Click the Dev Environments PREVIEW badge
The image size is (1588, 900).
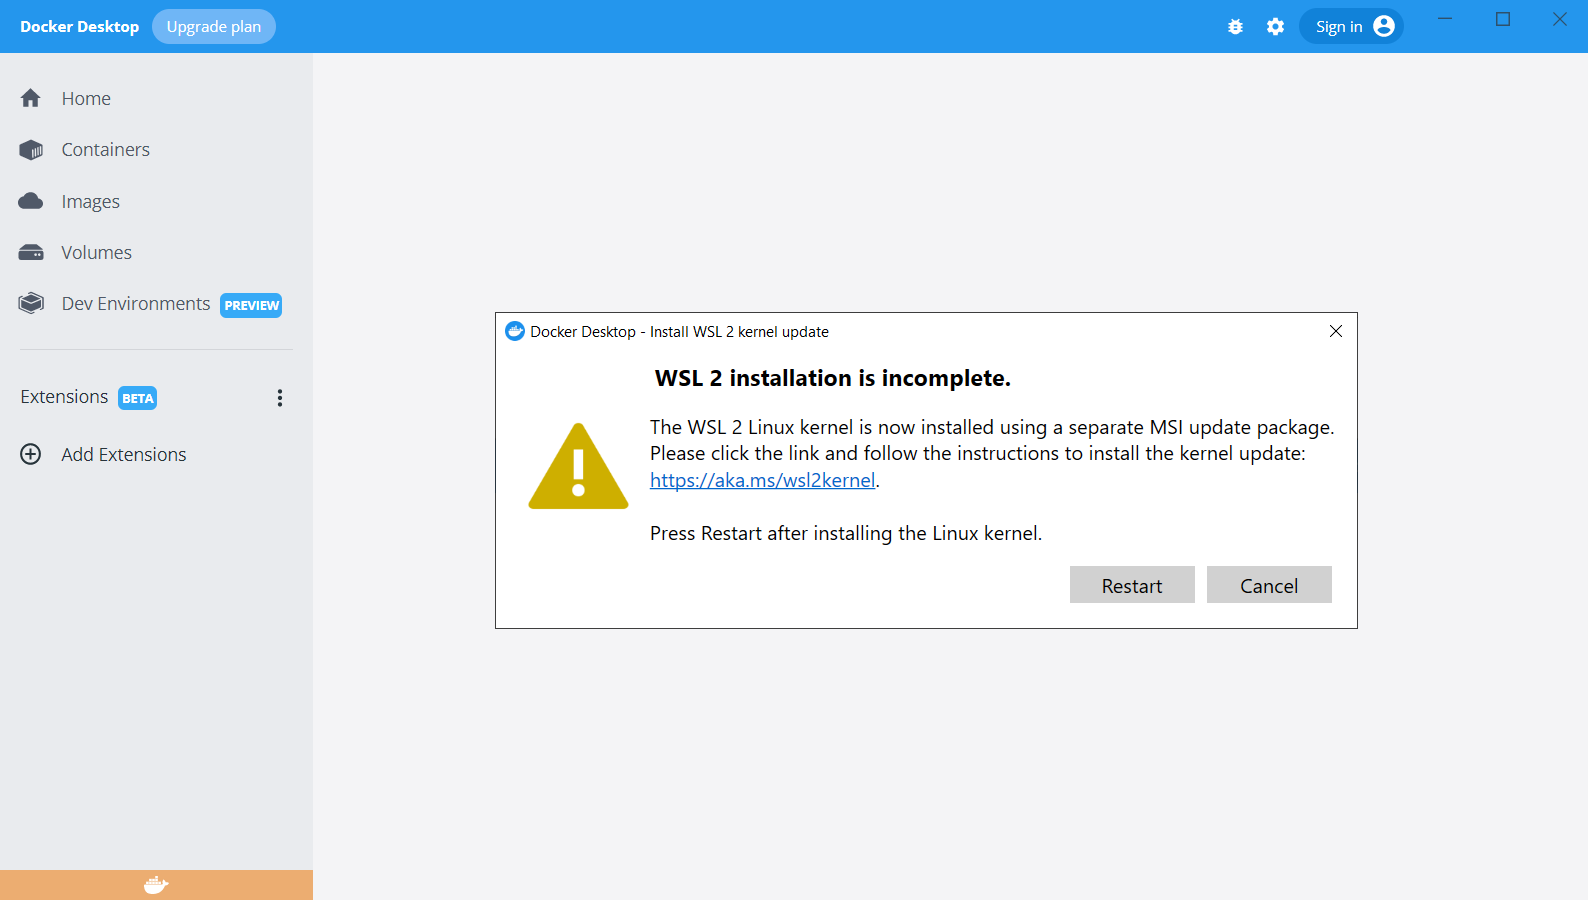click(x=251, y=305)
